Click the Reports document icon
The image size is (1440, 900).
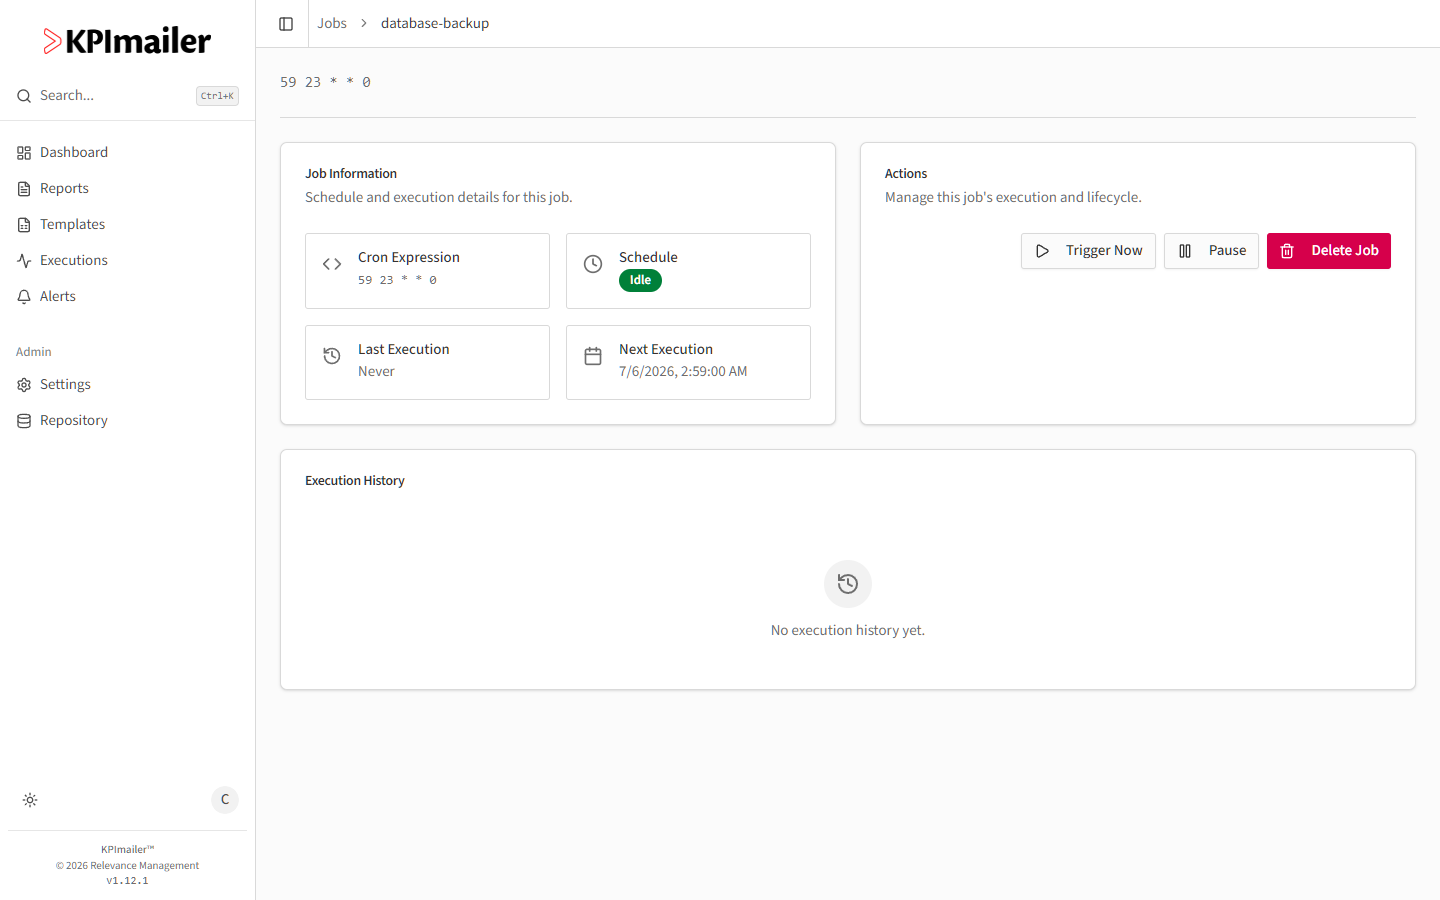[x=24, y=189]
